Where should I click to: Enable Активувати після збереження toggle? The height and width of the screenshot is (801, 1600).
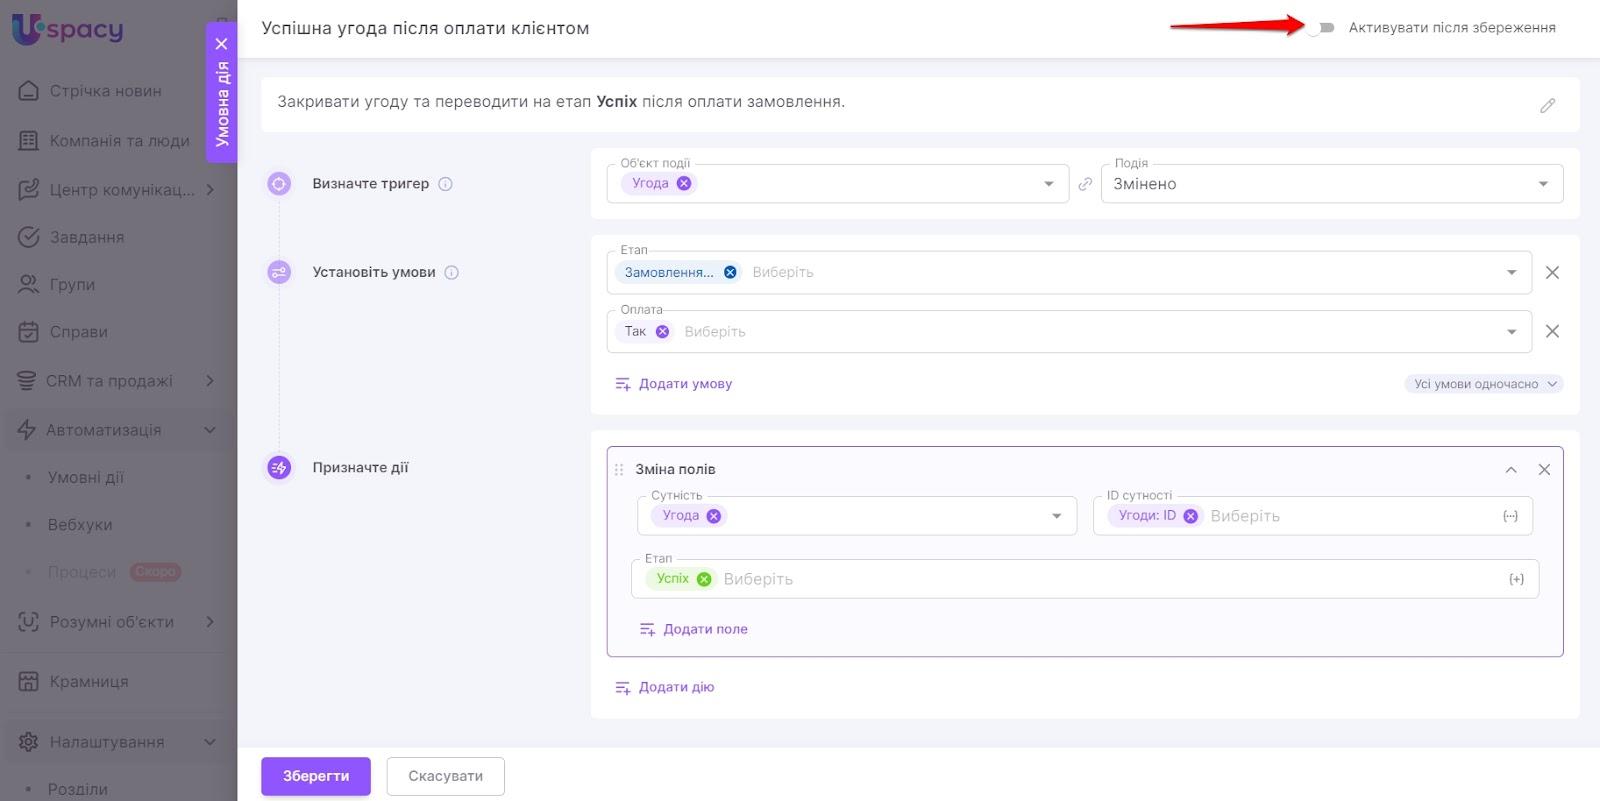tap(1320, 28)
